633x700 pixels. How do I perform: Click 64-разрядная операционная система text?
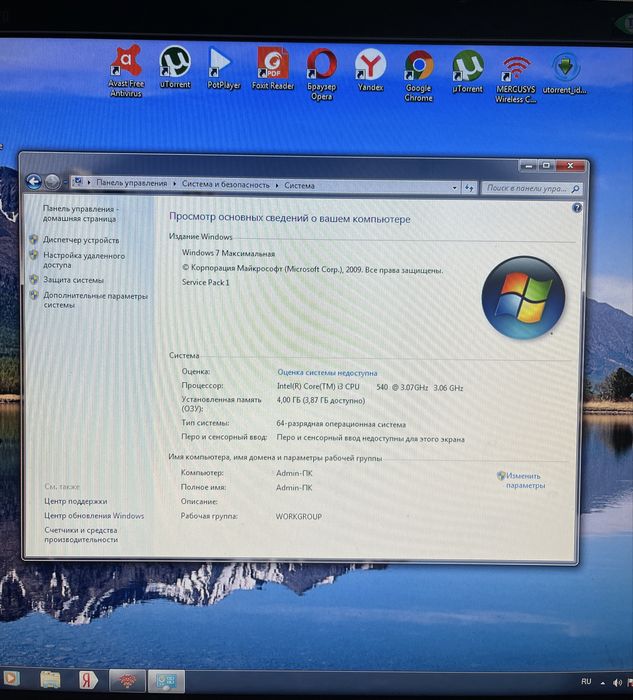coord(341,424)
